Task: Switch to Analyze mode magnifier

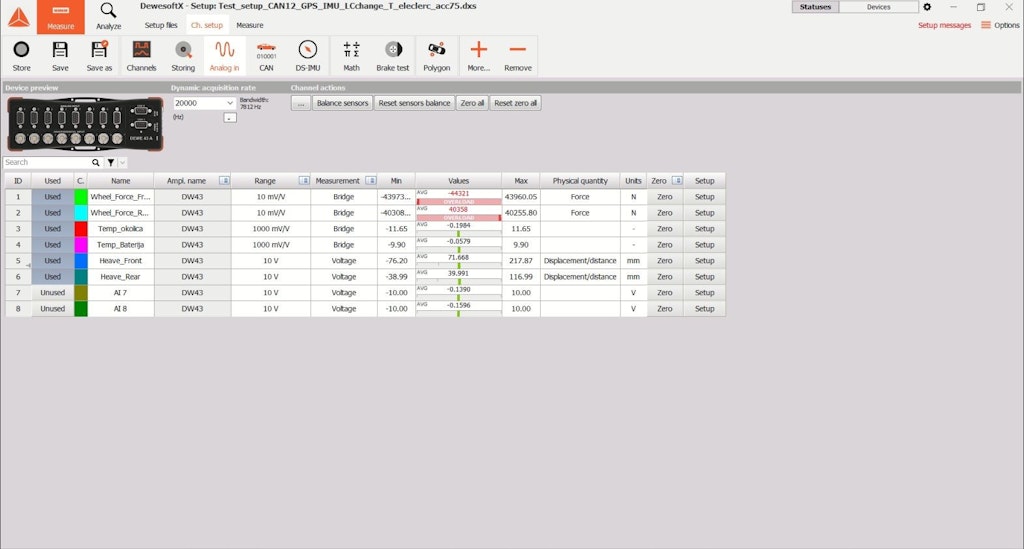Action: [108, 16]
